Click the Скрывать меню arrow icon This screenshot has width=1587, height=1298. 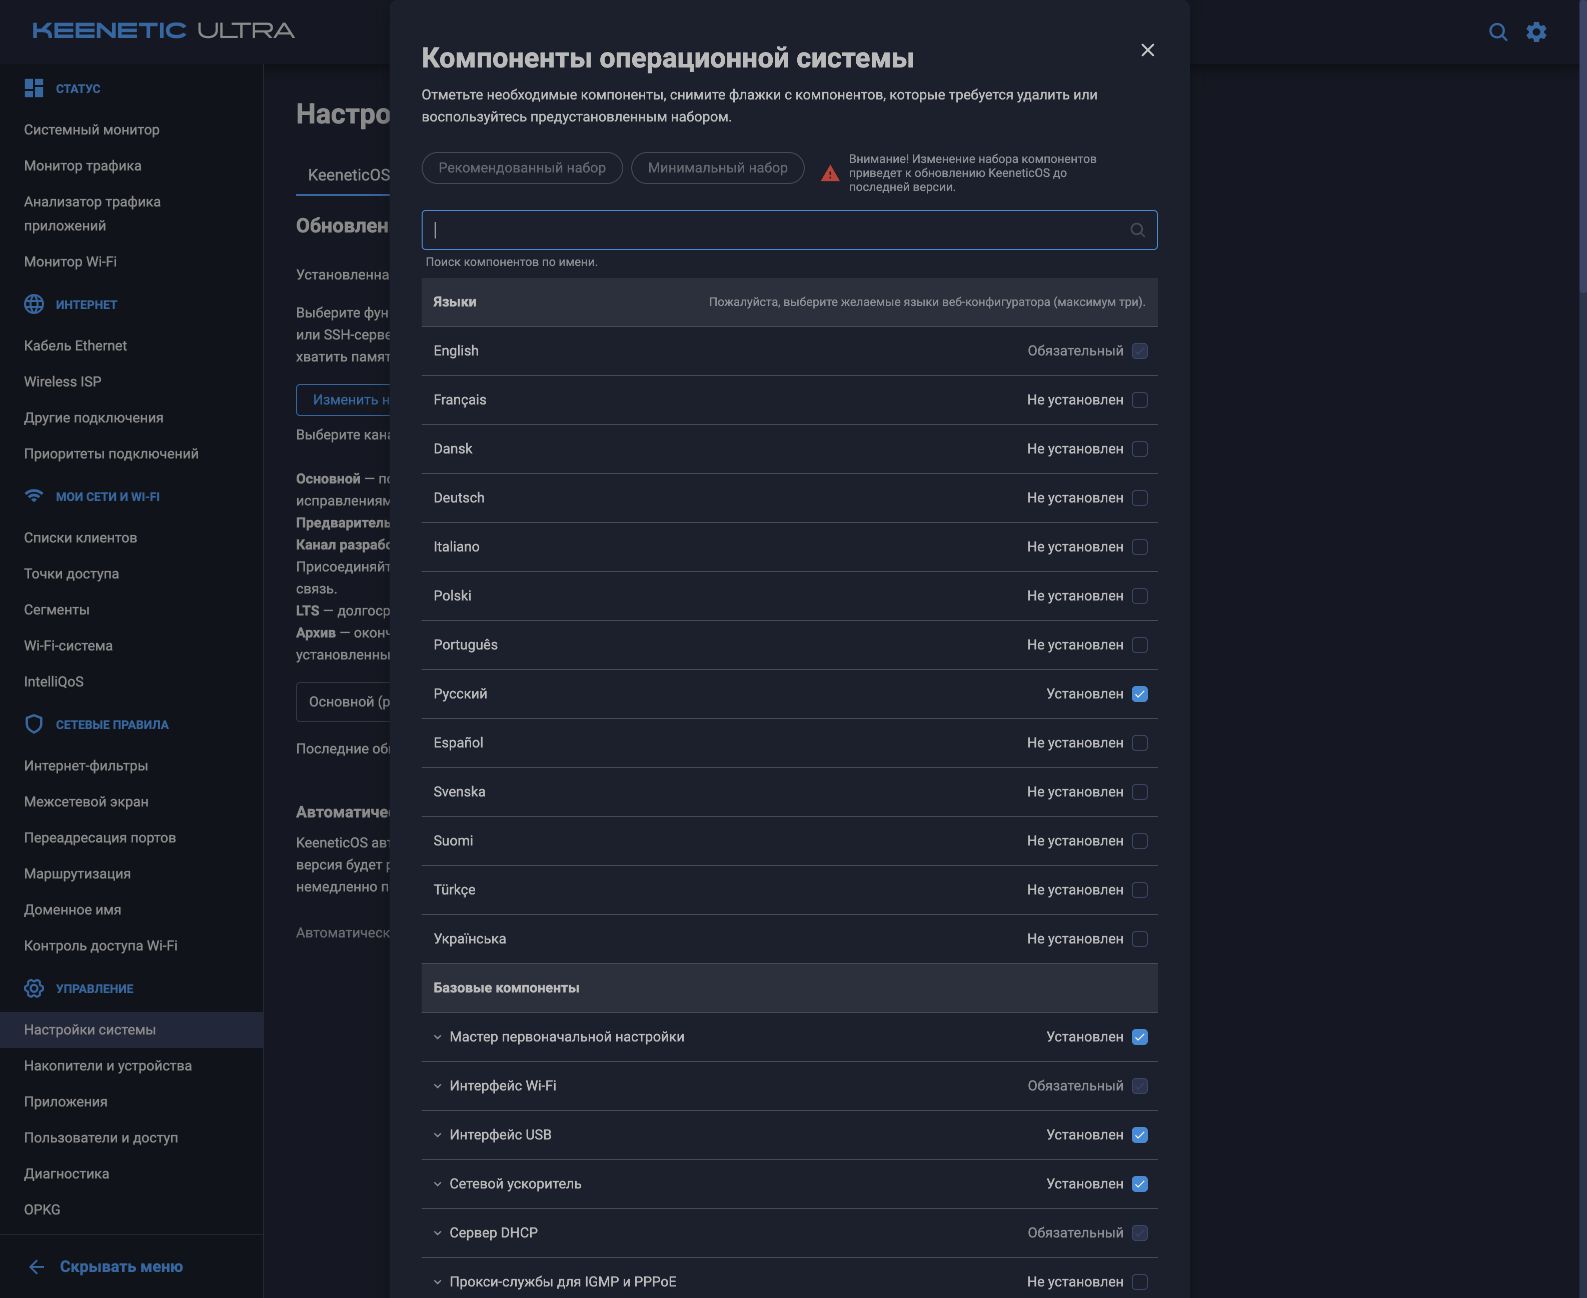pos(37,1267)
